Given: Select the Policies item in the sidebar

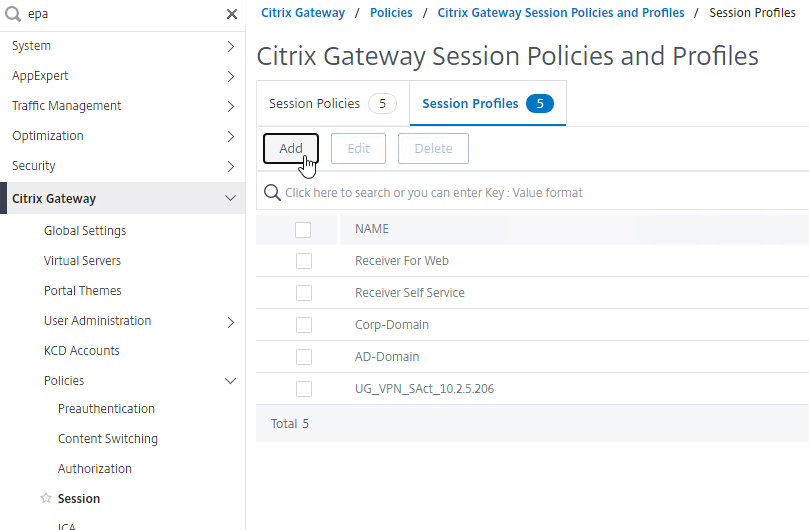Looking at the screenshot, I should (x=64, y=380).
